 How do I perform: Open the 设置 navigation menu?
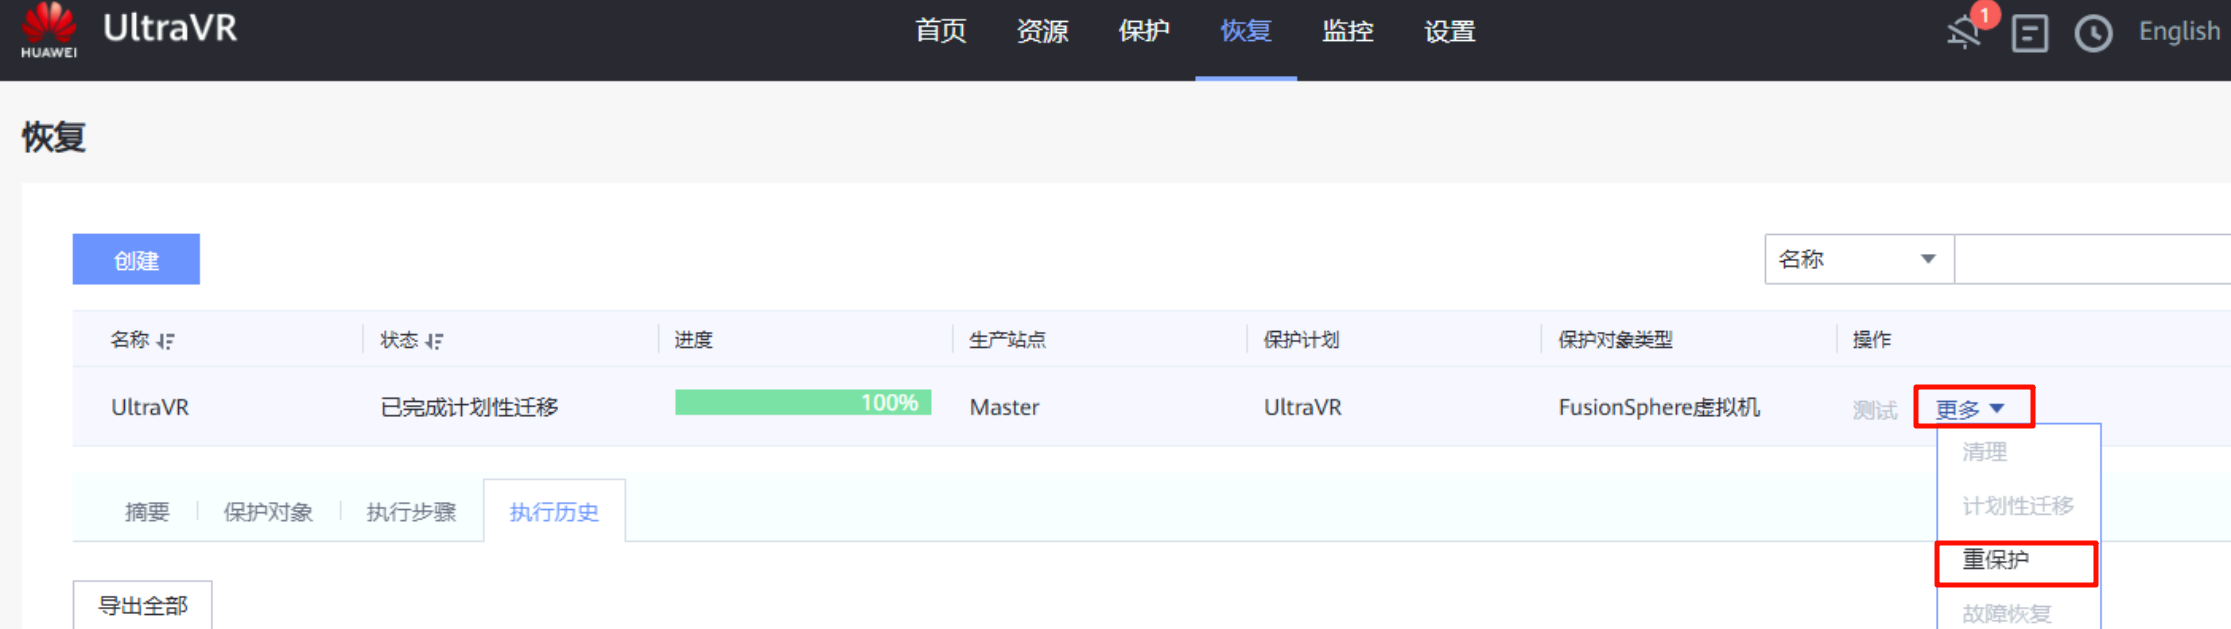point(1449,32)
